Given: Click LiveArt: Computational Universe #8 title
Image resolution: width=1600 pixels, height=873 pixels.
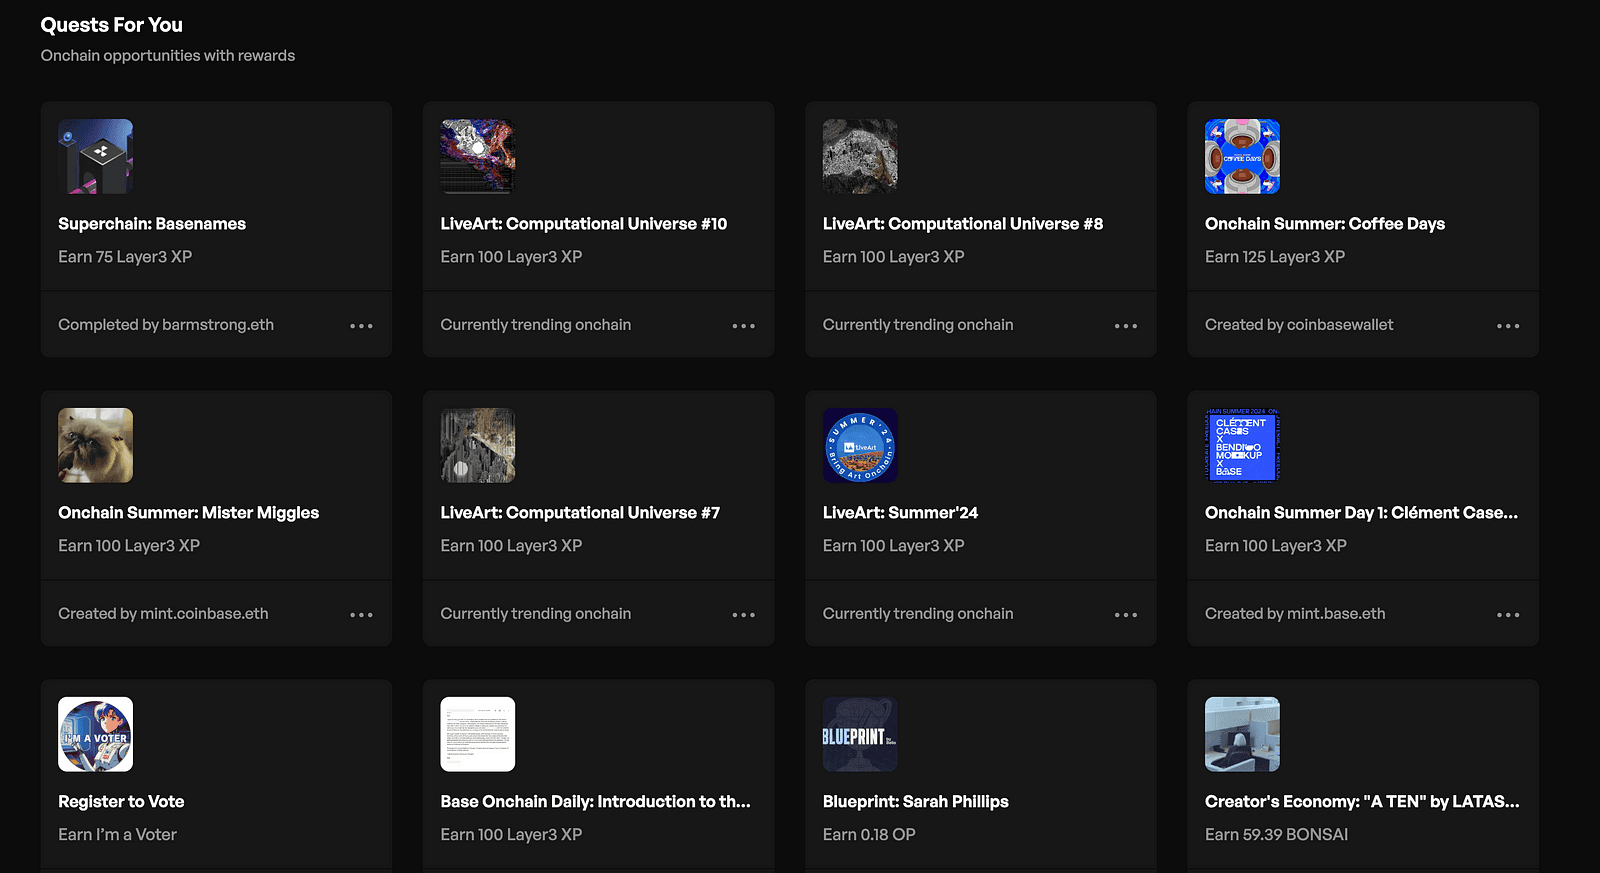Looking at the screenshot, I should coord(963,224).
